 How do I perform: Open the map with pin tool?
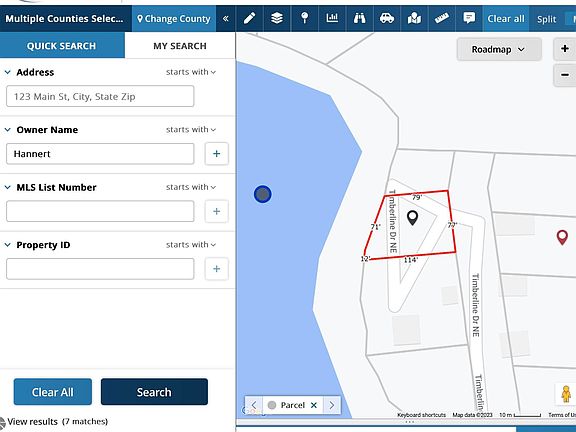pyautogui.click(x=414, y=18)
